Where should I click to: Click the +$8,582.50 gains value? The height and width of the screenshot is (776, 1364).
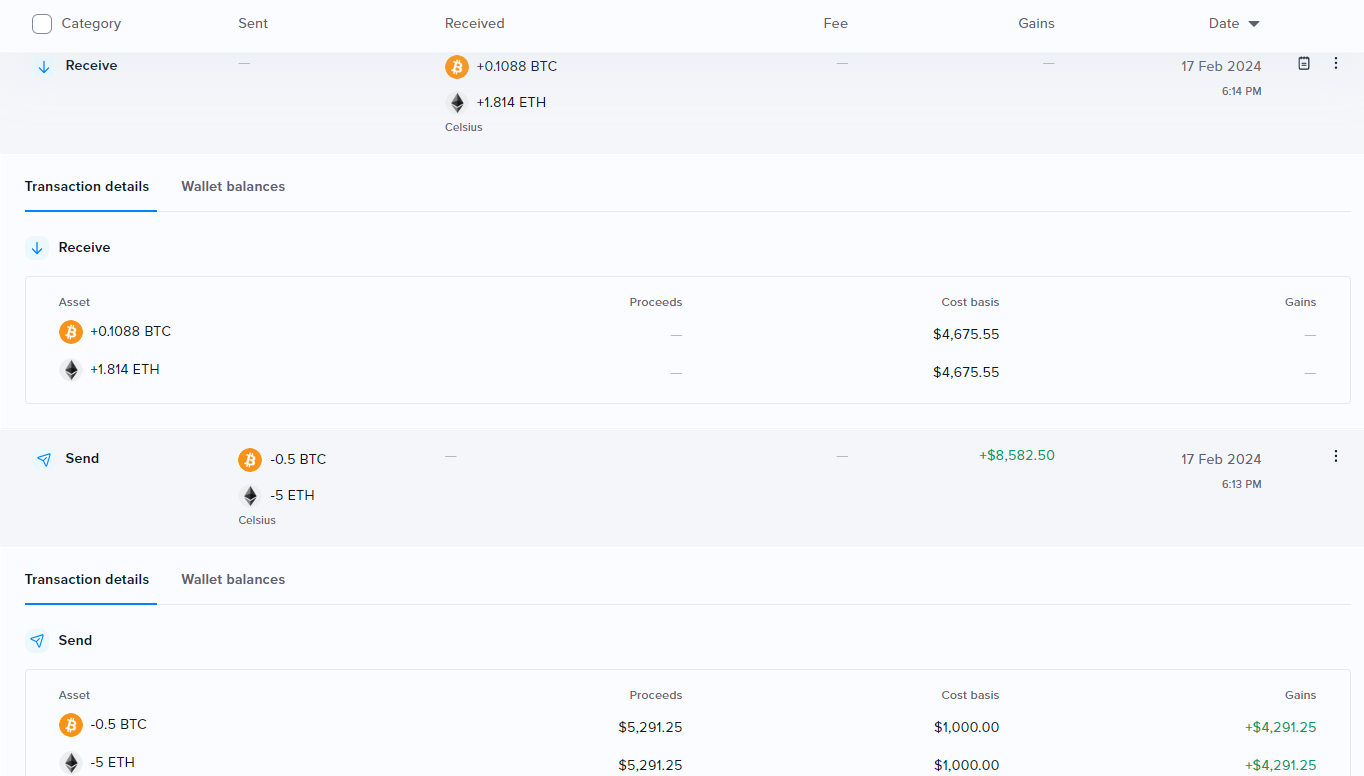coord(1016,456)
